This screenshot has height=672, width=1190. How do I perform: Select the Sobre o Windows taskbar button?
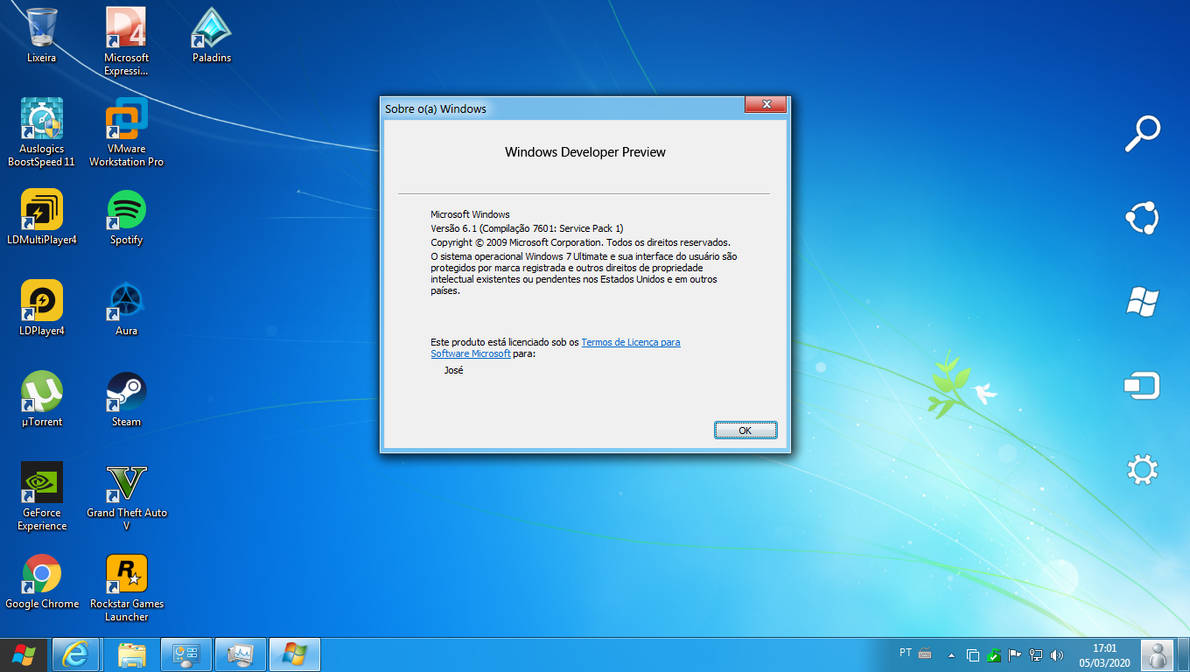[294, 655]
